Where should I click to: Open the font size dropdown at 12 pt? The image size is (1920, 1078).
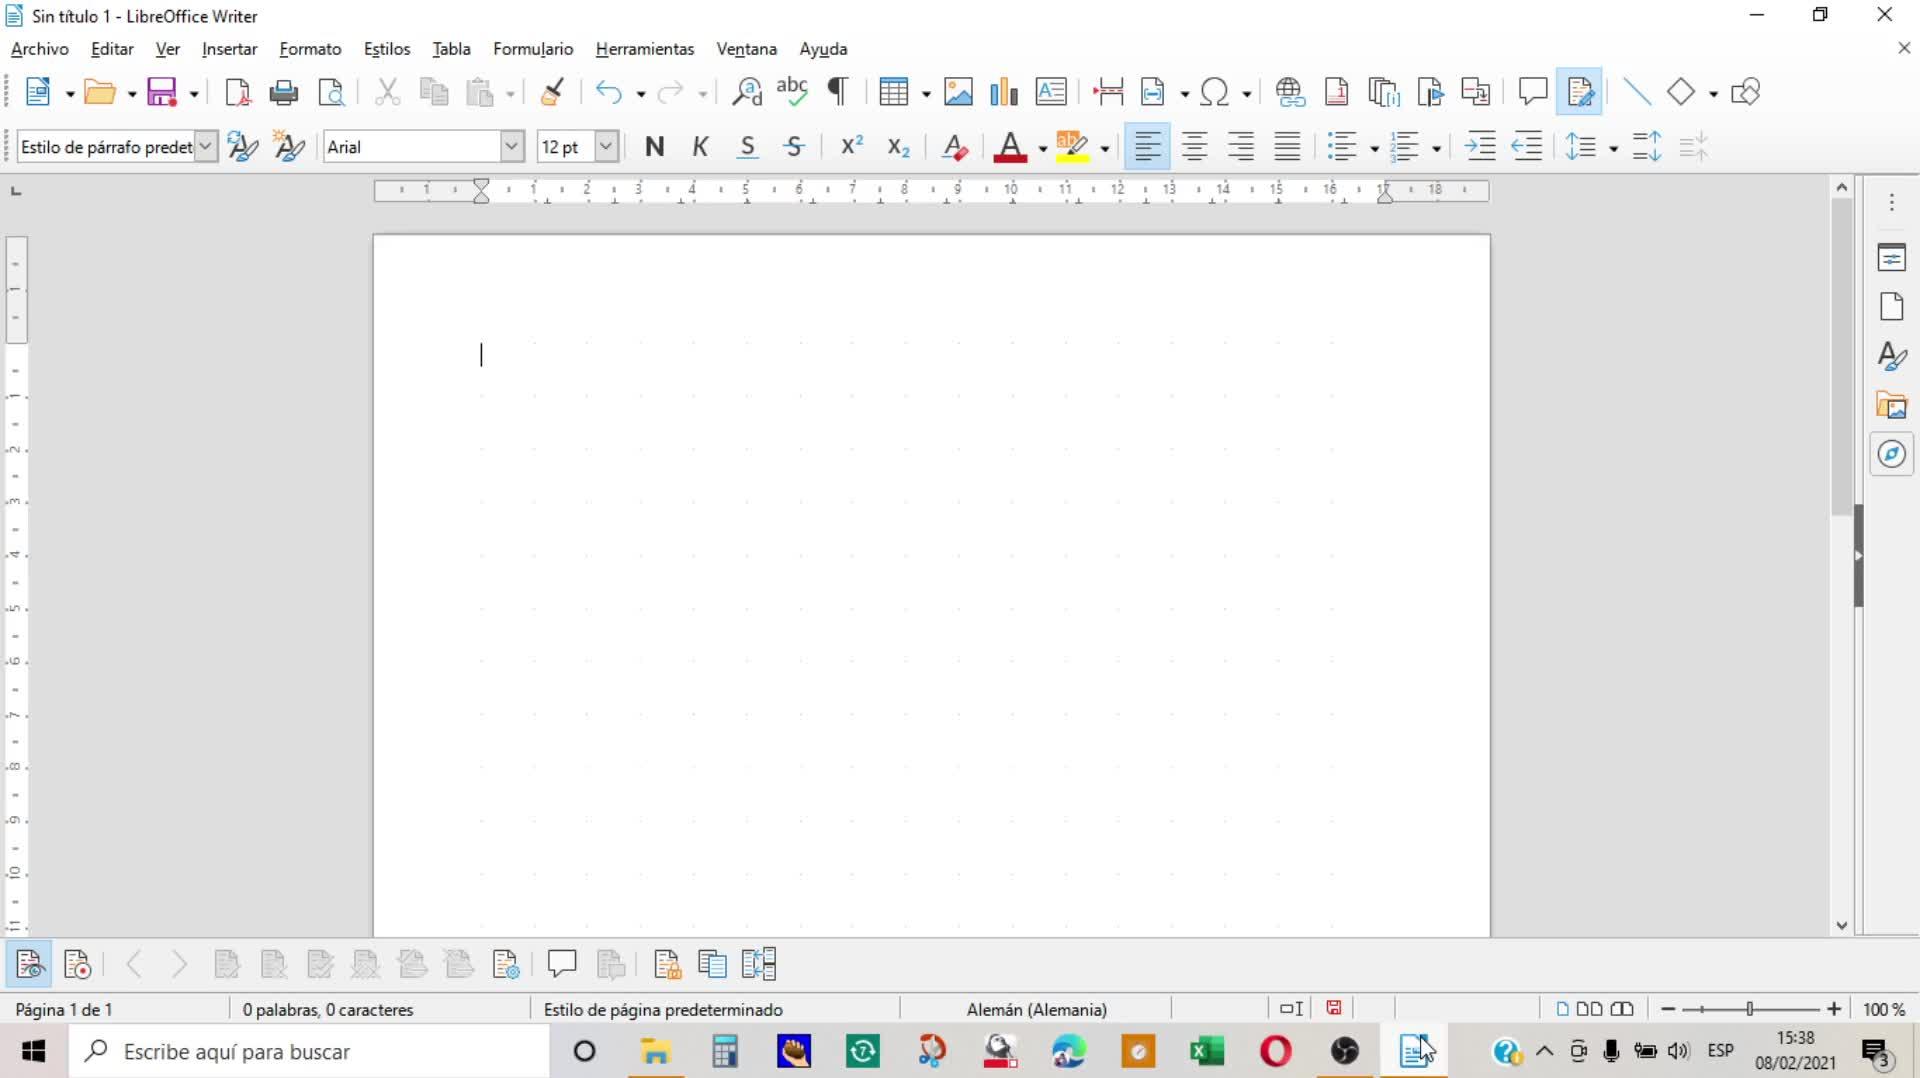[606, 147]
